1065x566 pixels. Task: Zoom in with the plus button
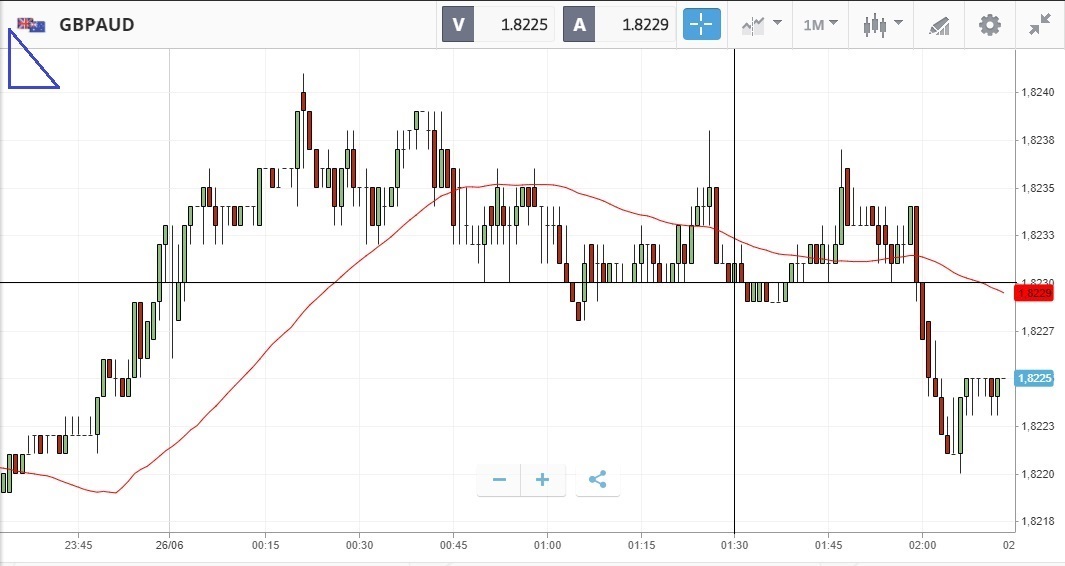click(x=542, y=480)
